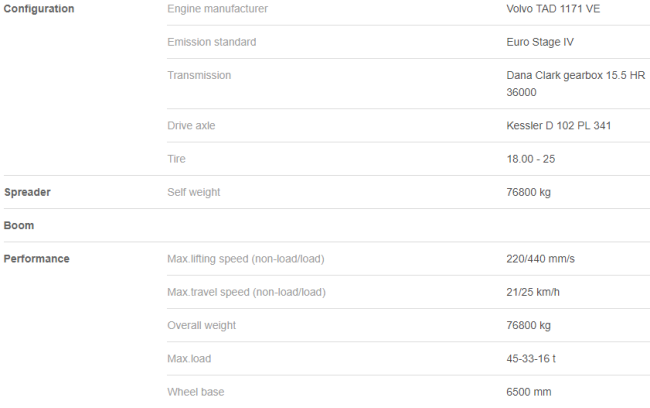Click the Performance section heading
The image size is (650, 408).
click(36, 259)
